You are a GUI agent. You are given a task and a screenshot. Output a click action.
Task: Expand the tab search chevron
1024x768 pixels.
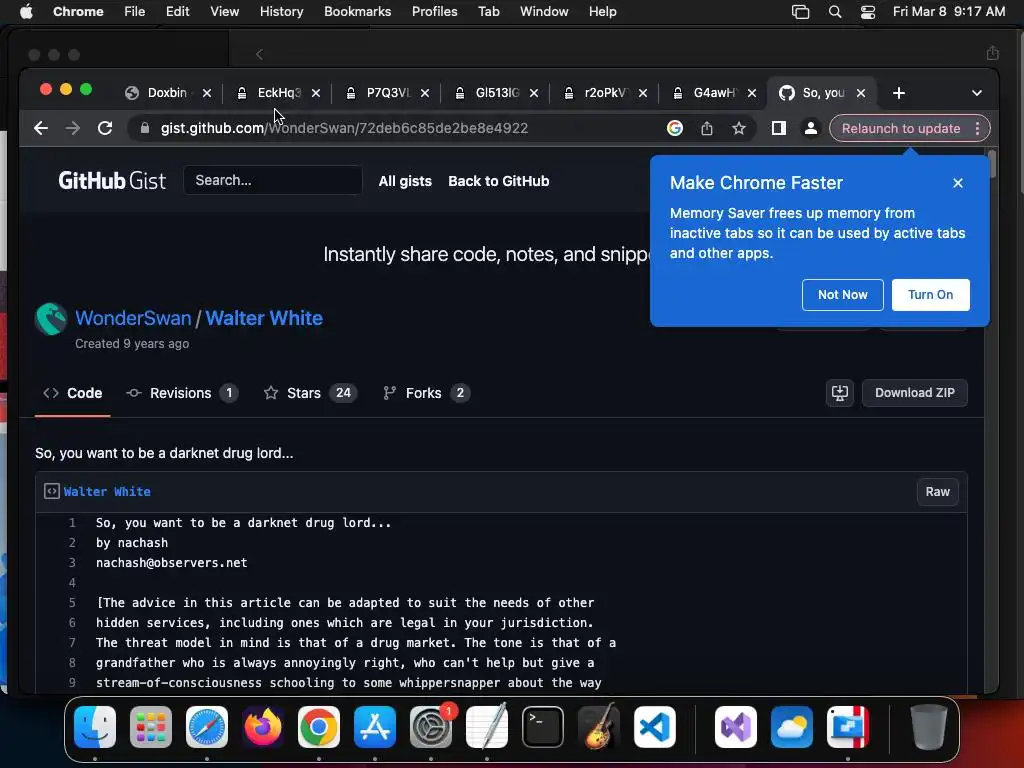[977, 93]
